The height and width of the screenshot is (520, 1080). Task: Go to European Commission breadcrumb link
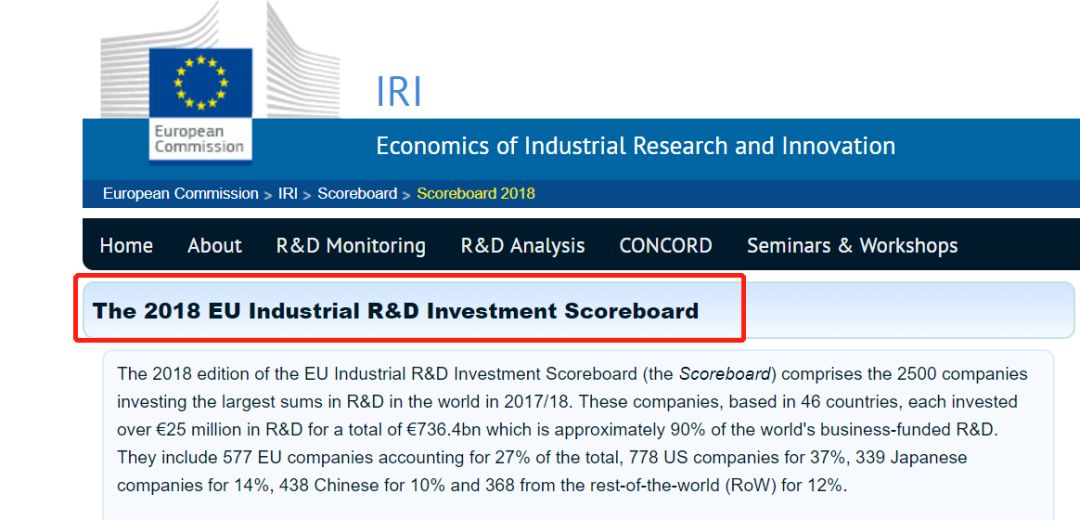[x=180, y=194]
